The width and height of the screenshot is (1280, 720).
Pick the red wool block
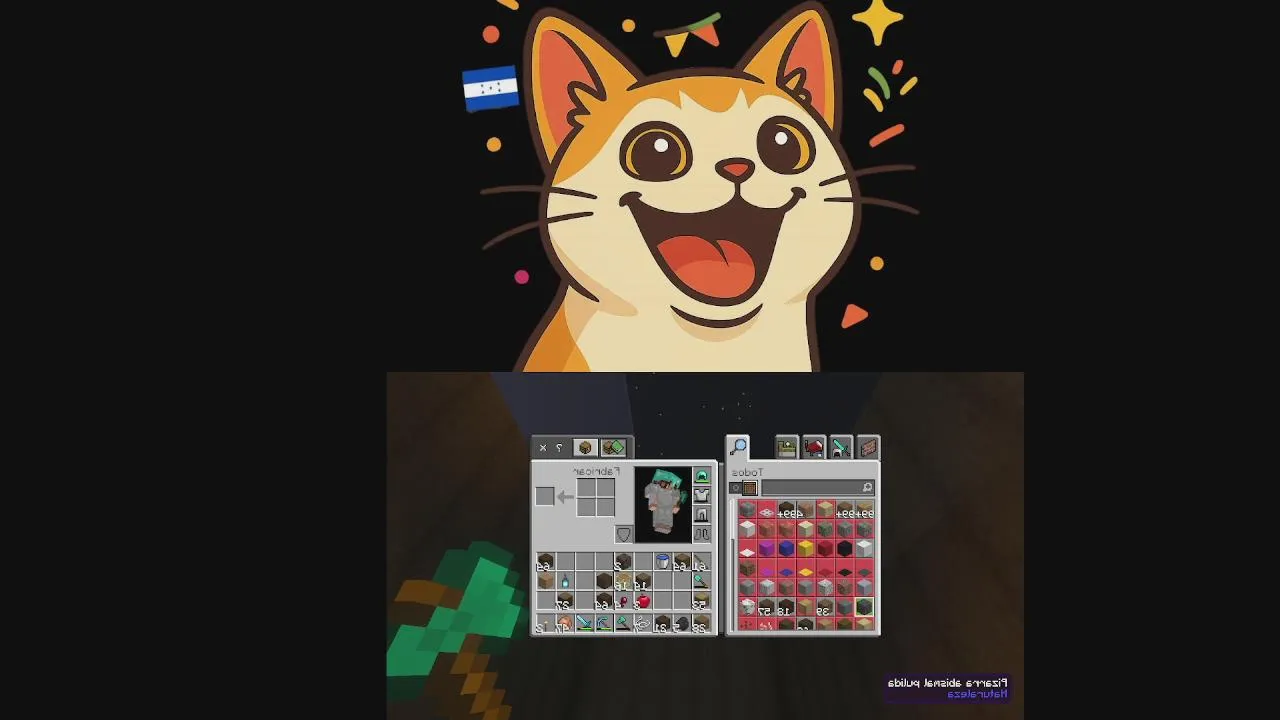(x=825, y=548)
